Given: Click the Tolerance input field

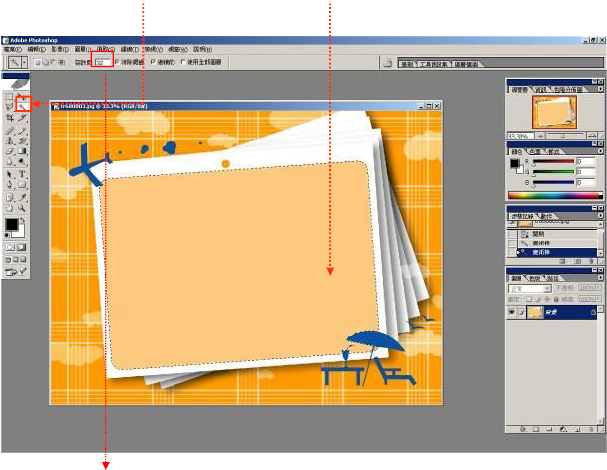Looking at the screenshot, I should [x=101, y=62].
